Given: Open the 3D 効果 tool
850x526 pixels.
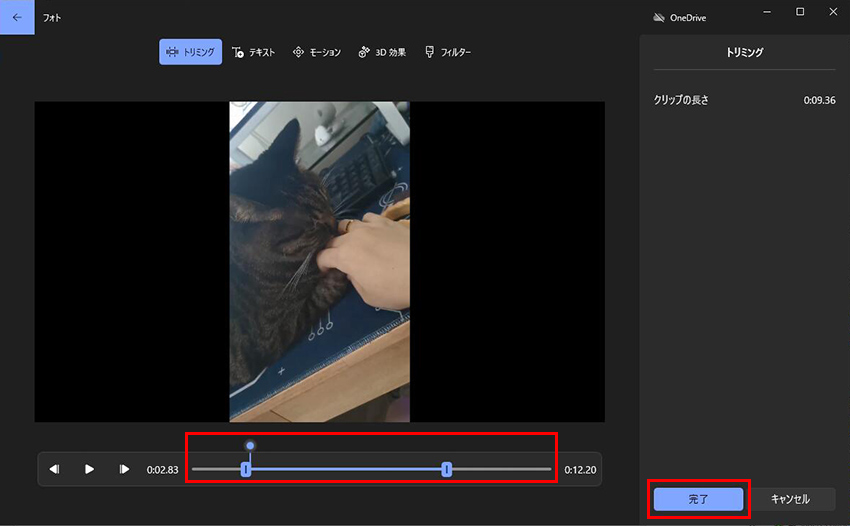Looking at the screenshot, I should [x=382, y=52].
